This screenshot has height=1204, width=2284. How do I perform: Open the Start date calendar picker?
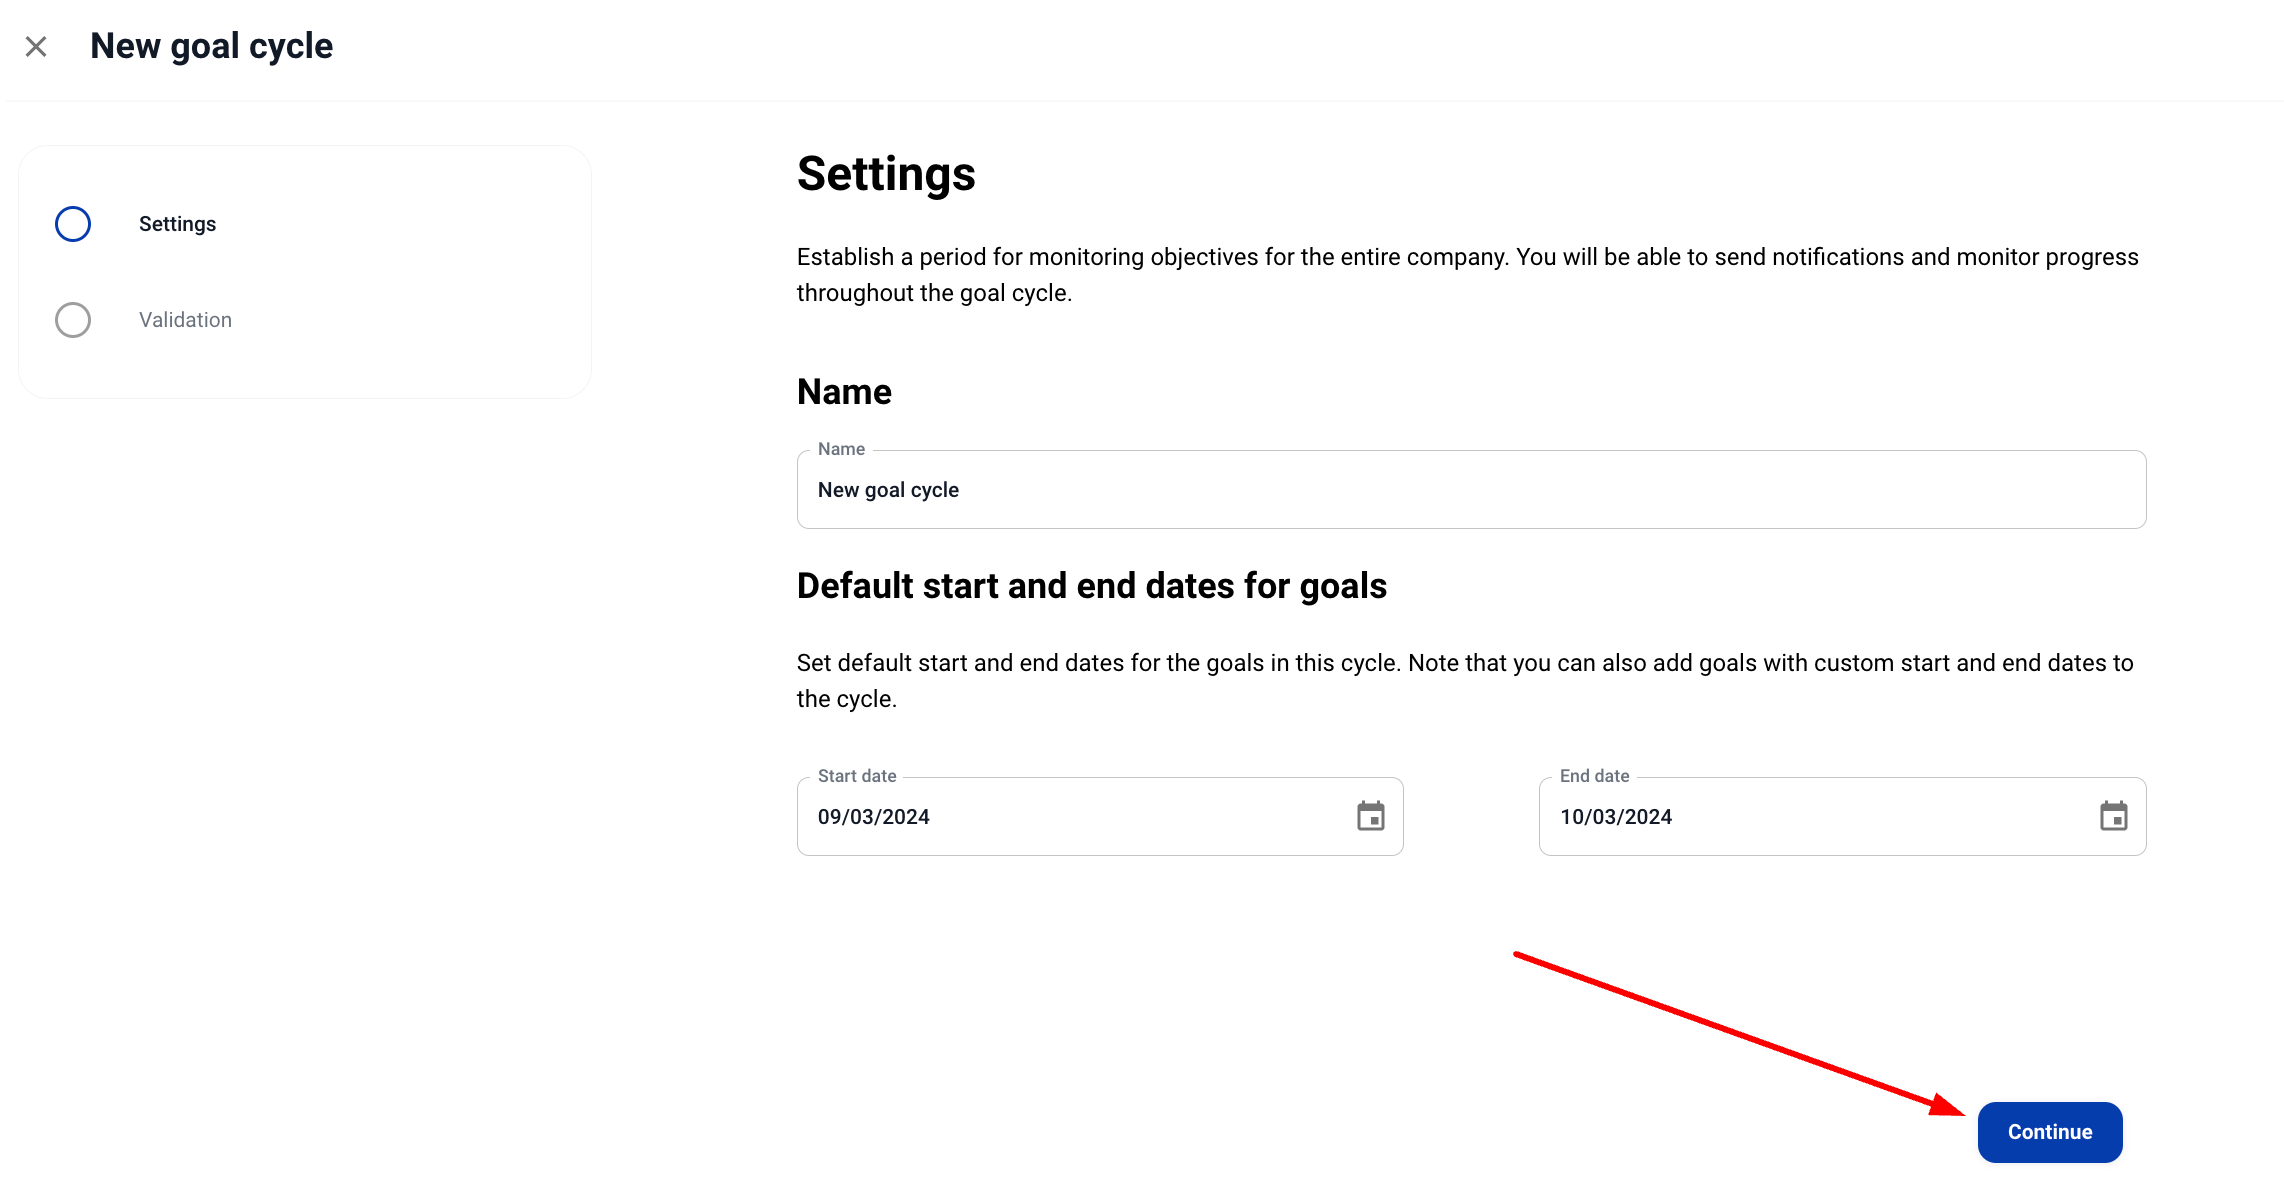1370,816
